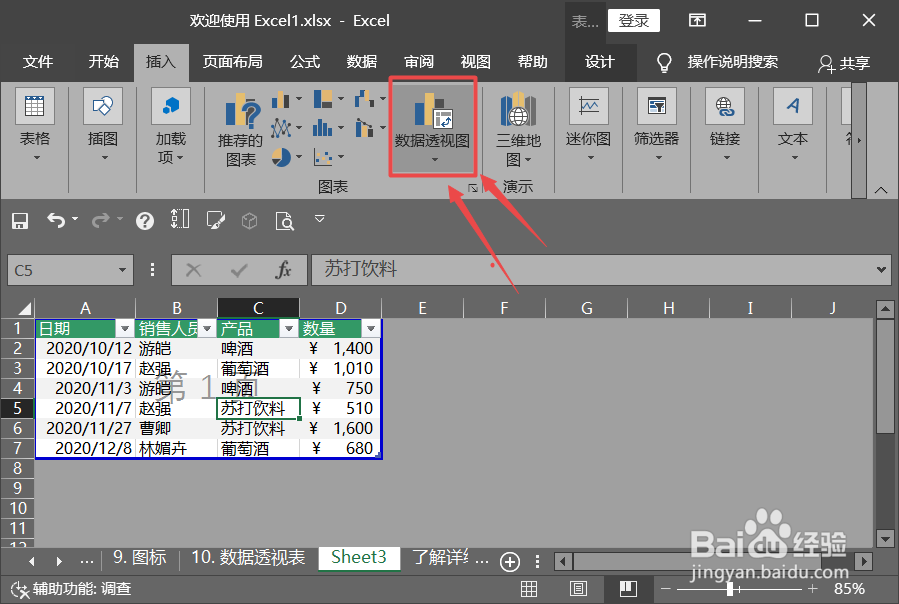Insert a hierarchy chart
Screen dimensions: 899x604
click(x=329, y=99)
